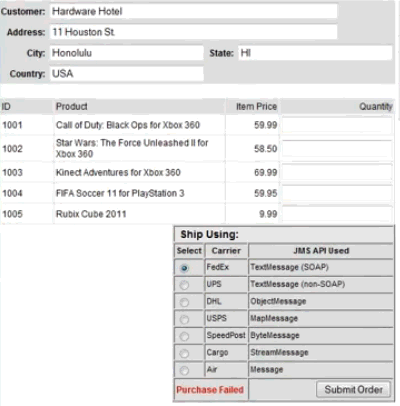Click the Call of Duty product name
400x406 pixels.
(x=128, y=125)
